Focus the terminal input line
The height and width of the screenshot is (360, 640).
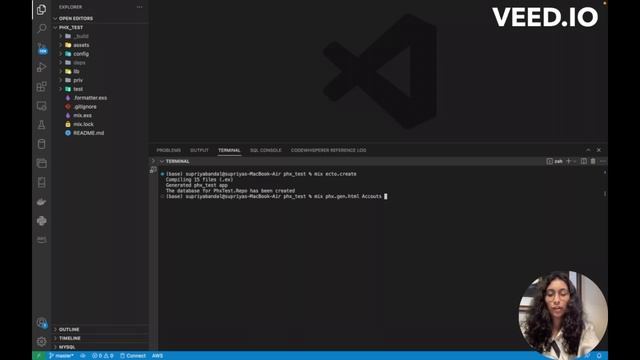276,196
